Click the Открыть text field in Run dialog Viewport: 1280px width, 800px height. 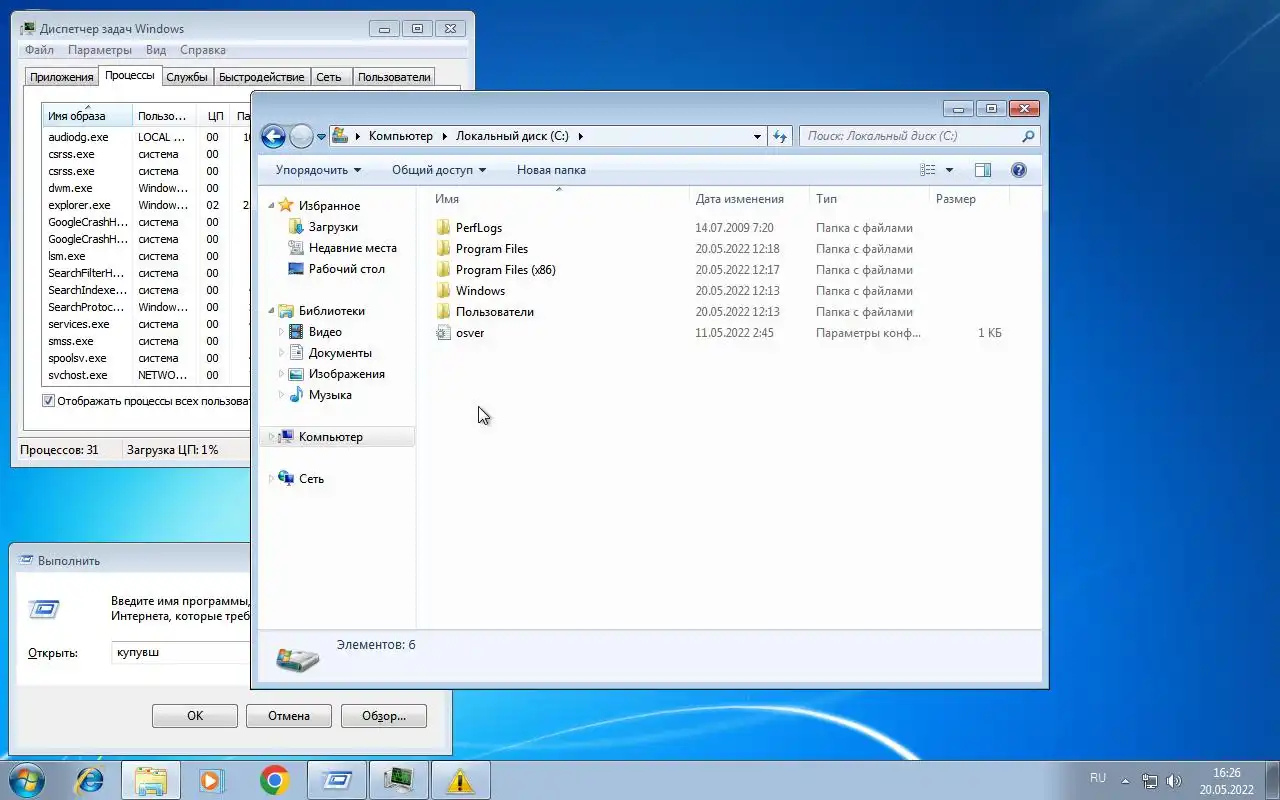point(182,653)
